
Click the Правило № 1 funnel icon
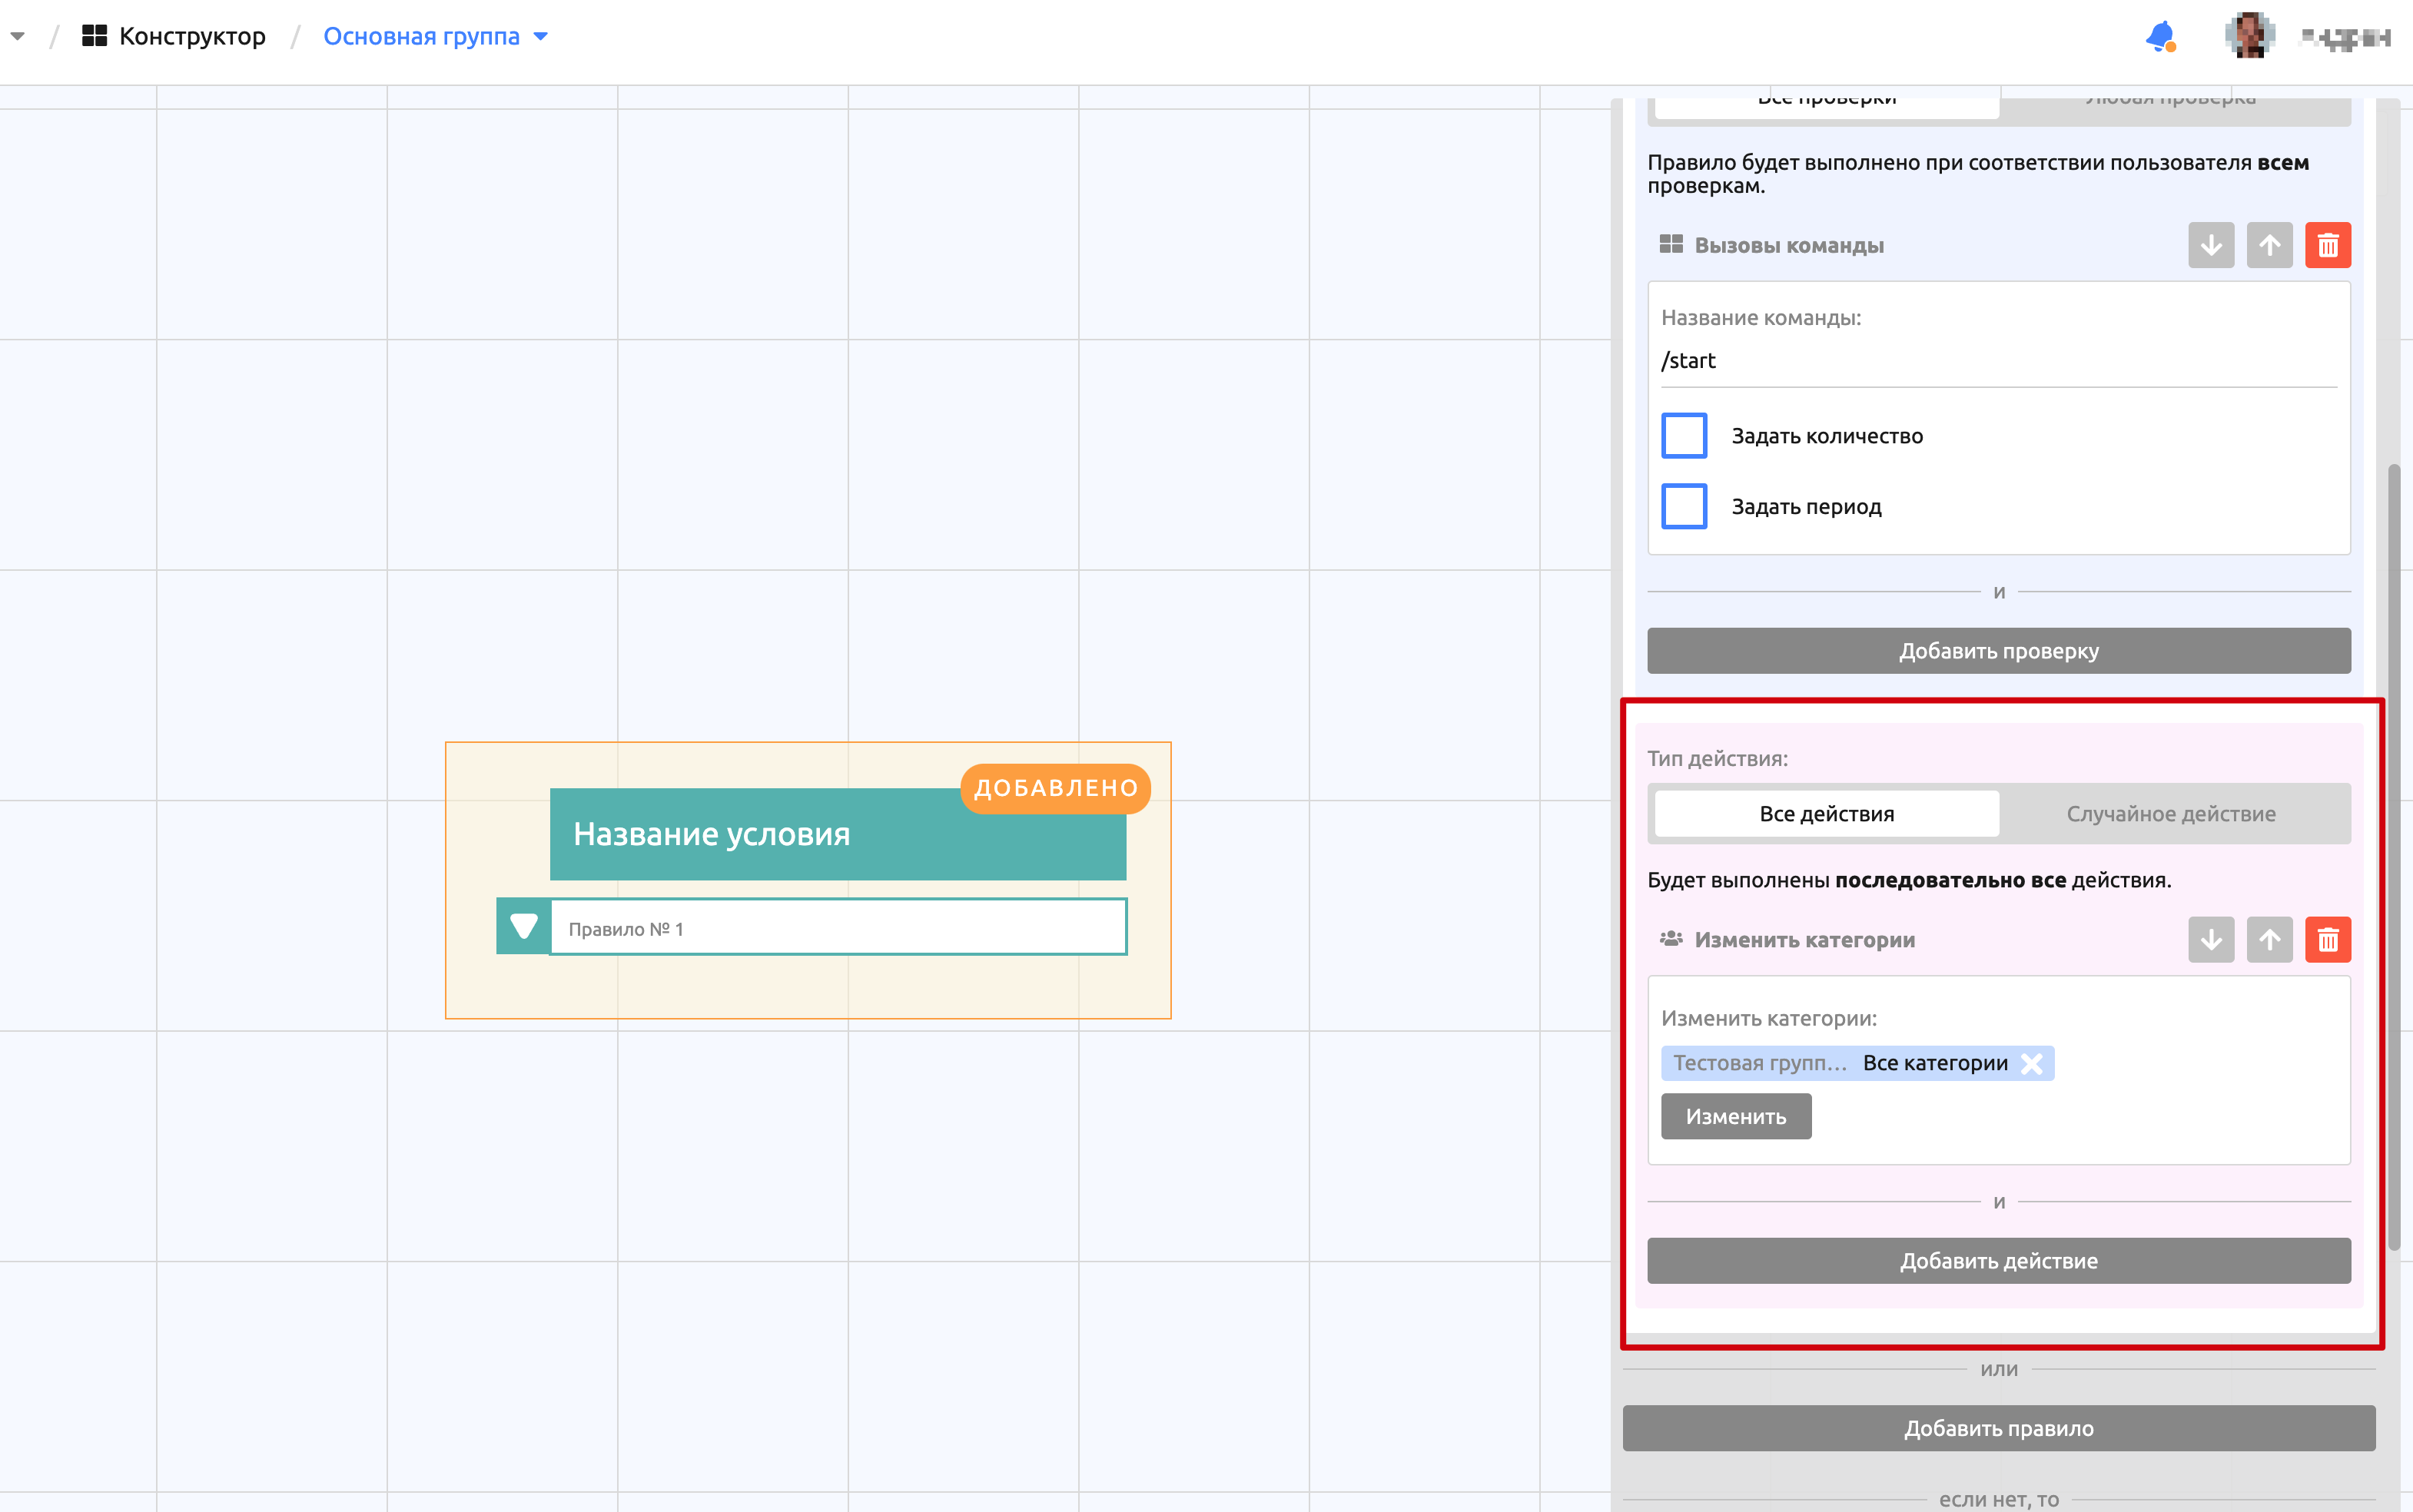[x=524, y=927]
